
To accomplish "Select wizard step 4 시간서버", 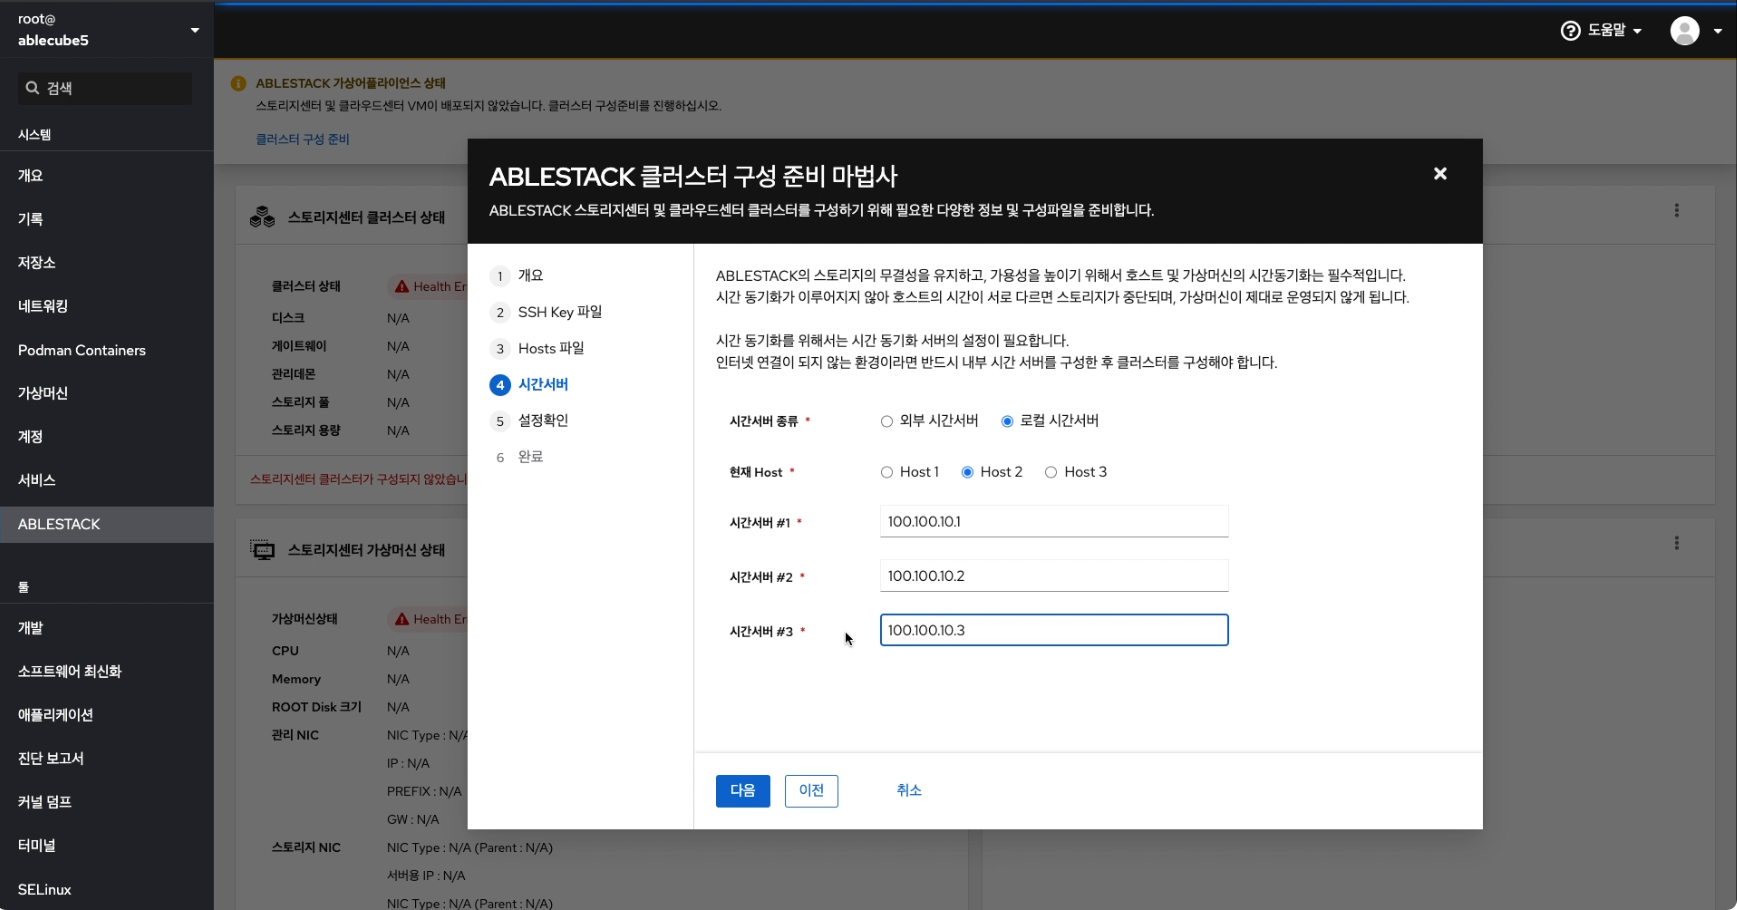I will [529, 384].
